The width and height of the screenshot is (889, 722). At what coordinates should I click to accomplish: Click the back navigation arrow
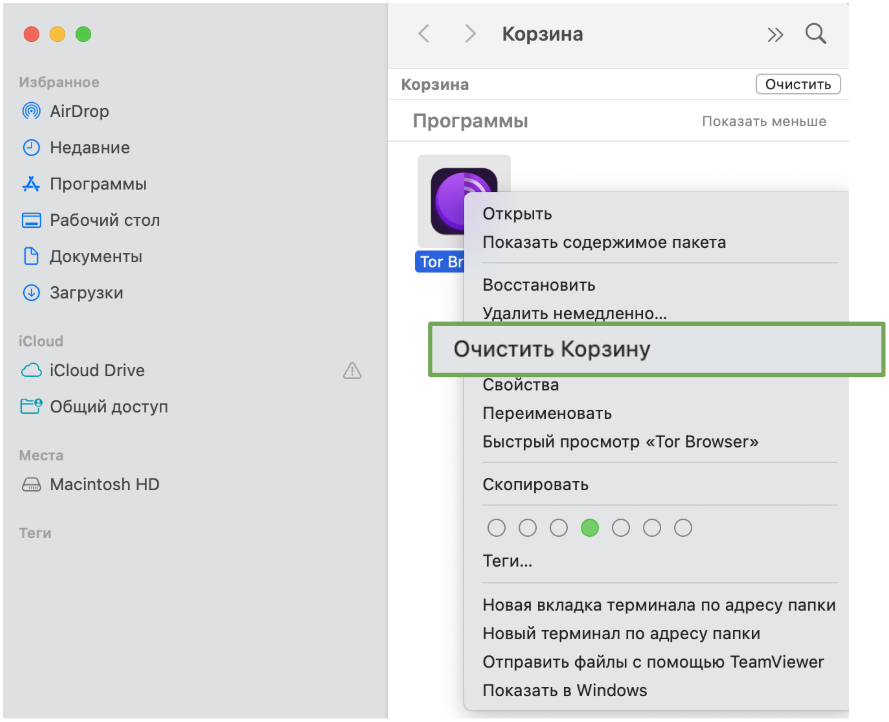(423, 33)
